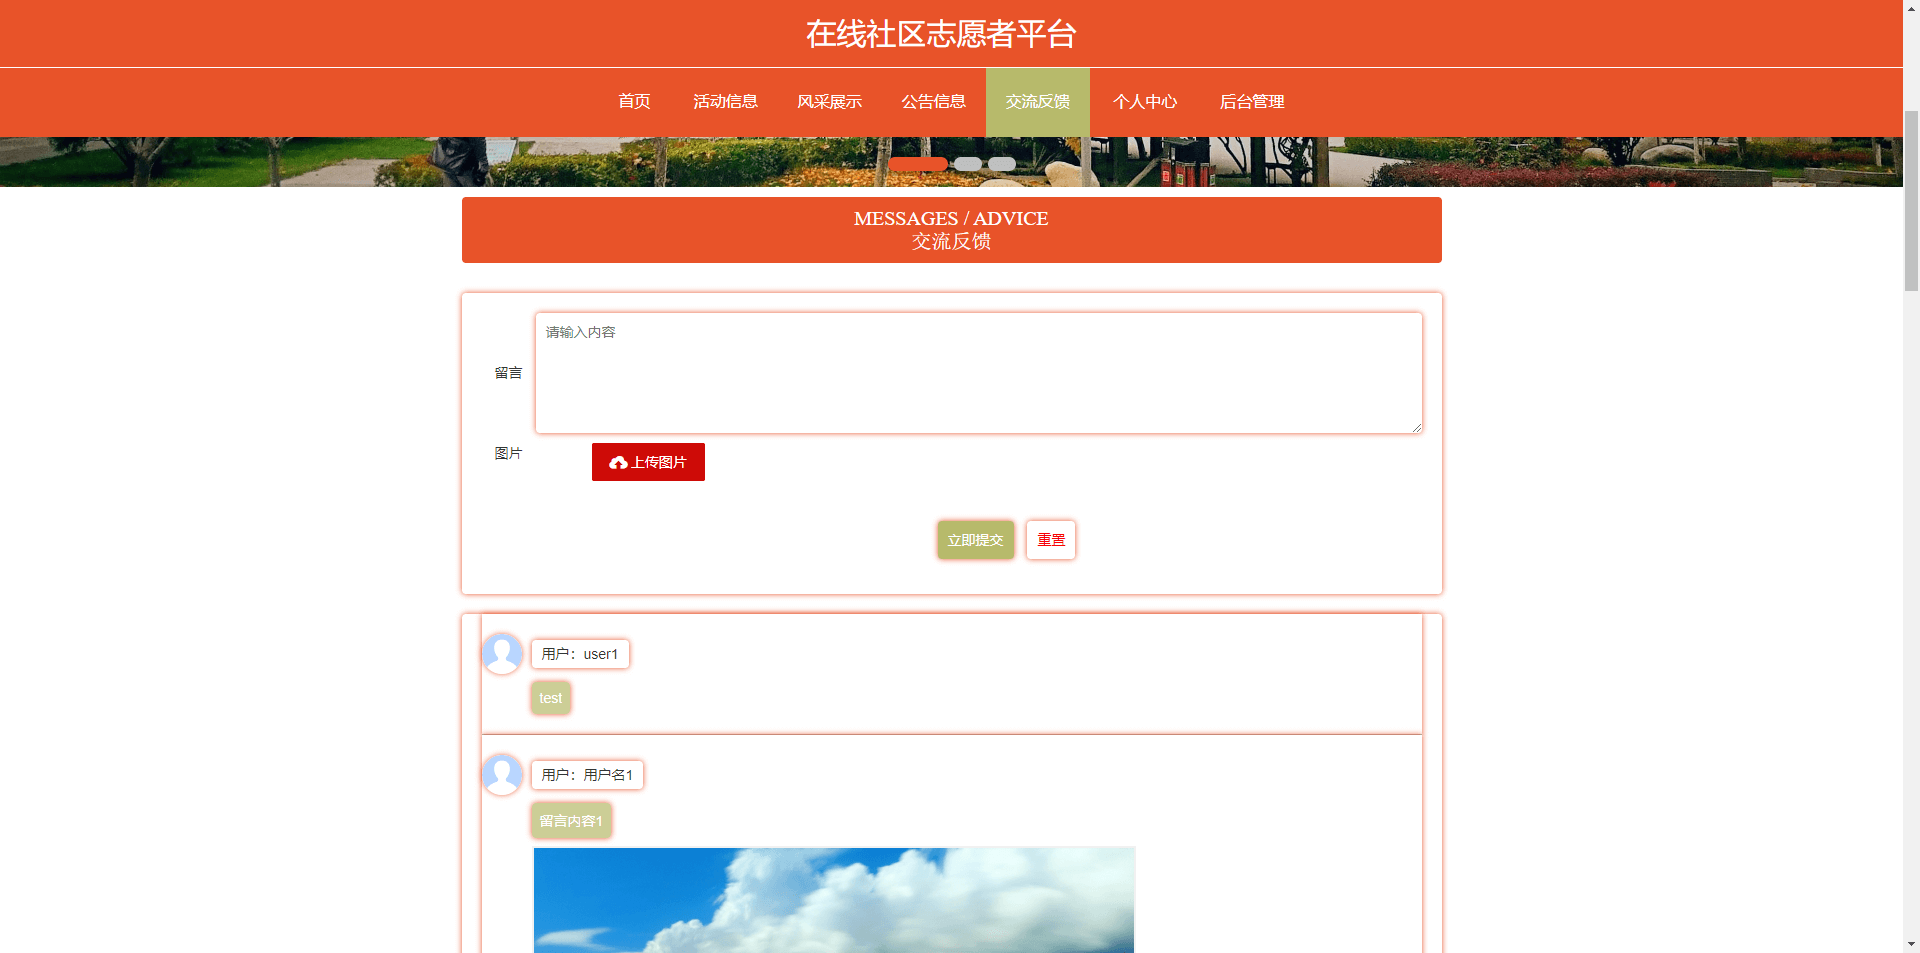Viewport: 1920px width, 953px height.
Task: Click the 用户：user1 label
Action: point(580,654)
